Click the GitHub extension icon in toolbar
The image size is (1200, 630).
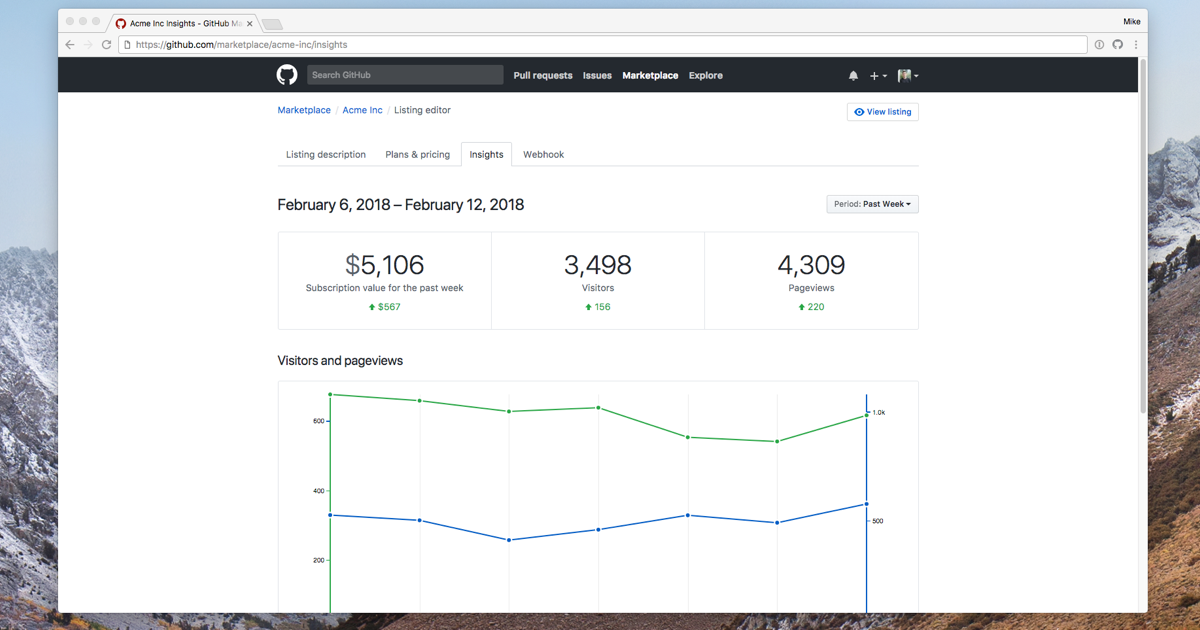coord(1118,45)
